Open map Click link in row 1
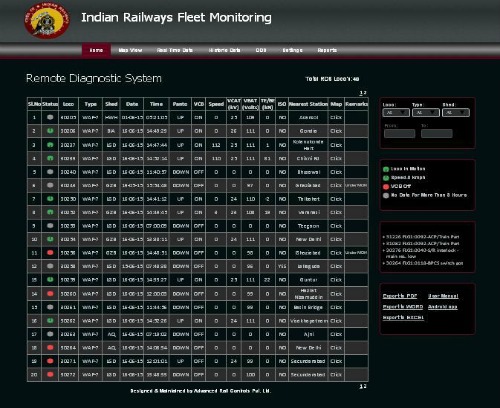500x408 pixels. [336, 117]
